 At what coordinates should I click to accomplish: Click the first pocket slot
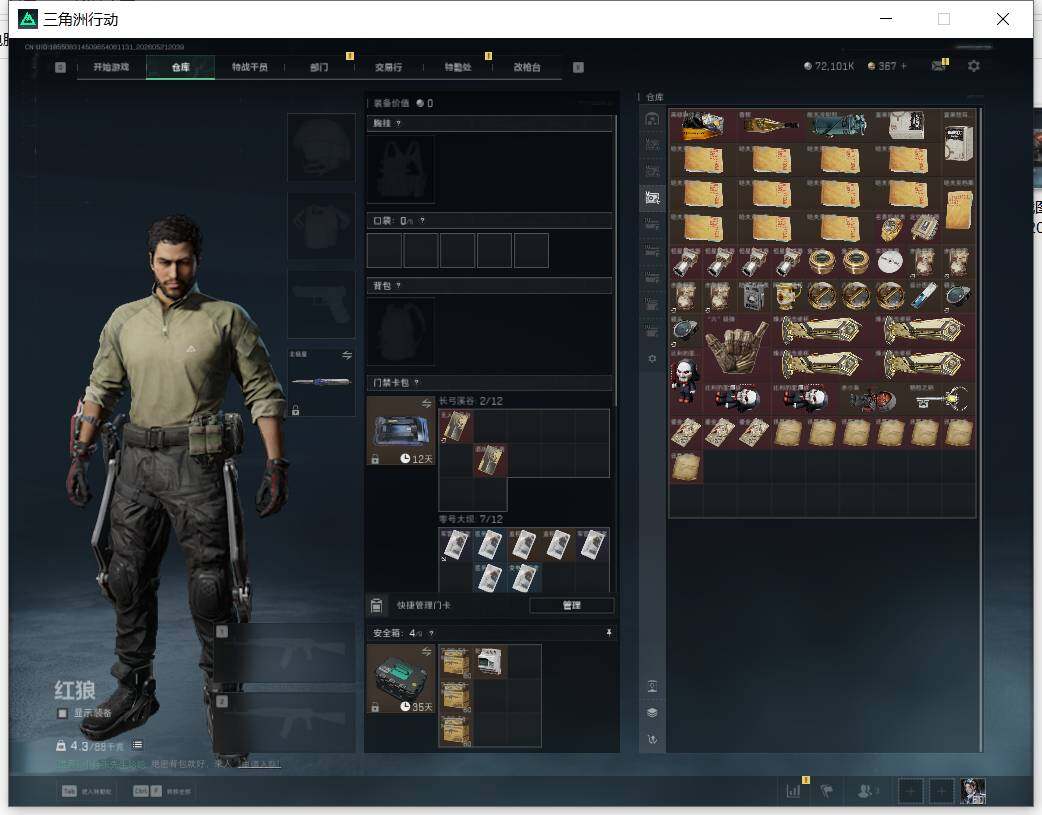tap(384, 251)
